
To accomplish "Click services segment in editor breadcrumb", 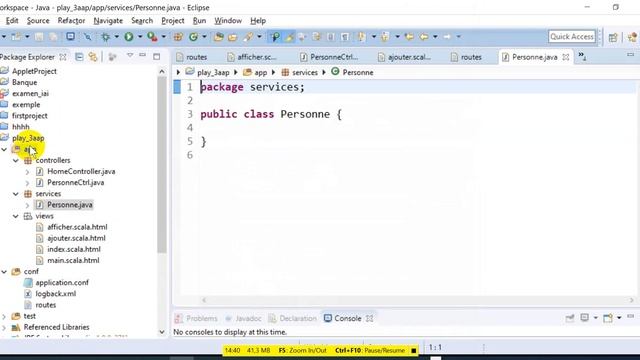I will 304,72.
